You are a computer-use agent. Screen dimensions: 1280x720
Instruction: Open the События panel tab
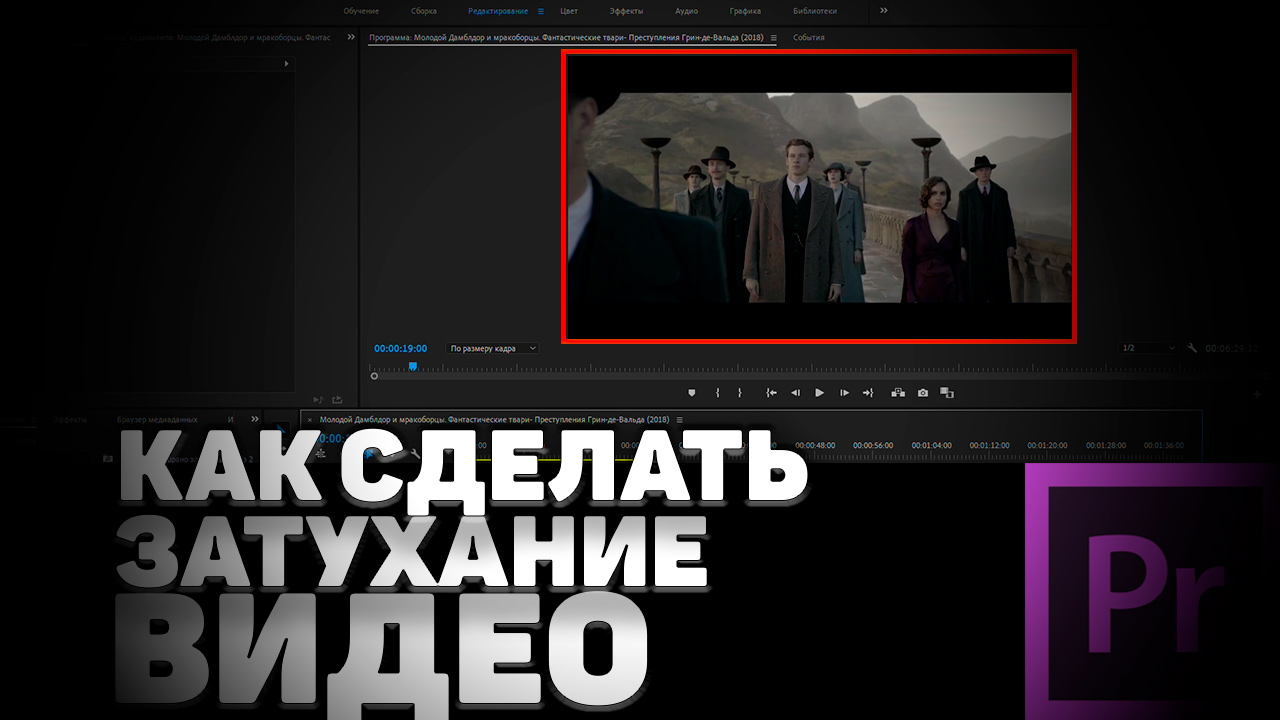coord(809,38)
